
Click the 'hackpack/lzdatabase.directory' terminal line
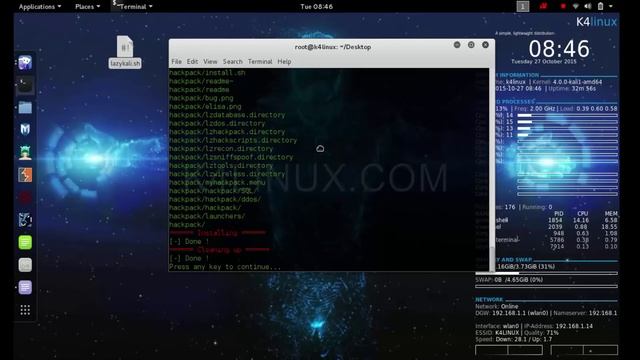point(227,115)
